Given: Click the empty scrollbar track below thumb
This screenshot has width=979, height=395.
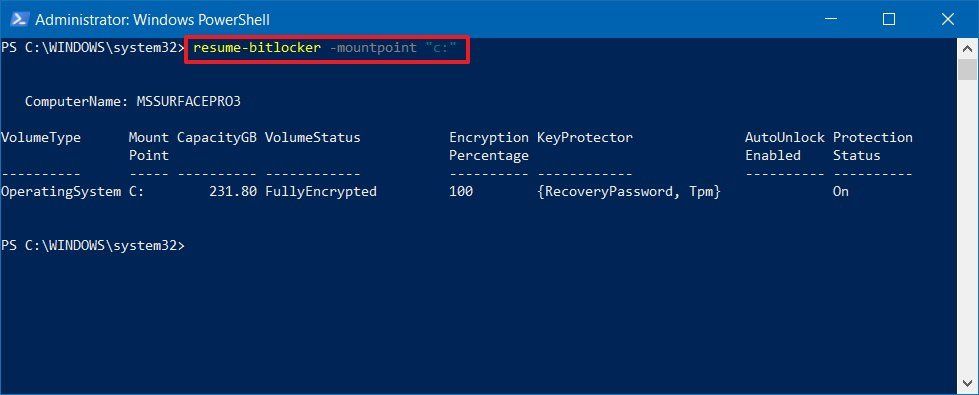Looking at the screenshot, I should (x=967, y=226).
